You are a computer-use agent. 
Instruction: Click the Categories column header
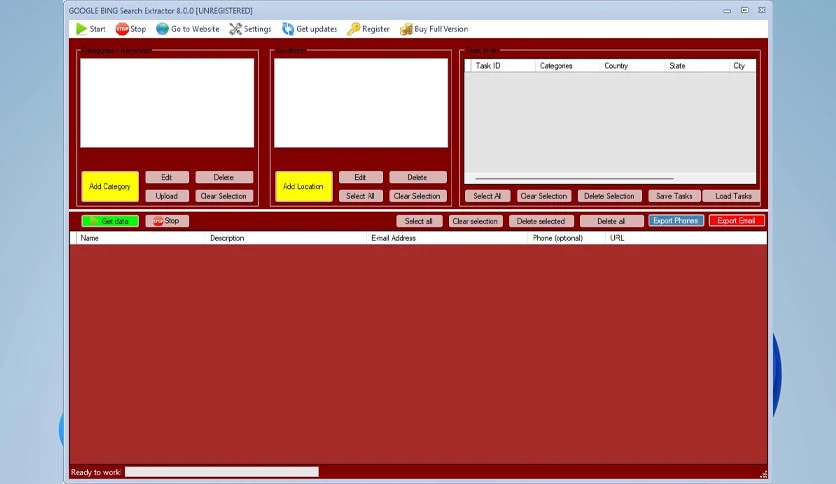click(x=567, y=66)
